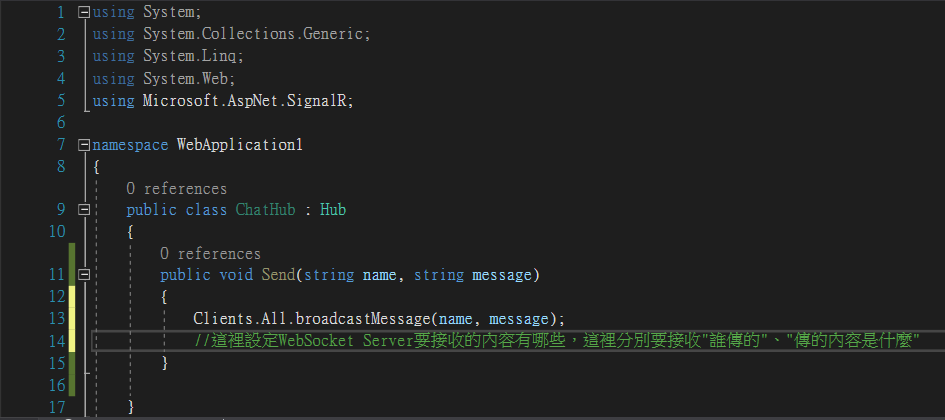Collapse the using directives block
Viewport: 945px width, 420px height.
[84, 11]
